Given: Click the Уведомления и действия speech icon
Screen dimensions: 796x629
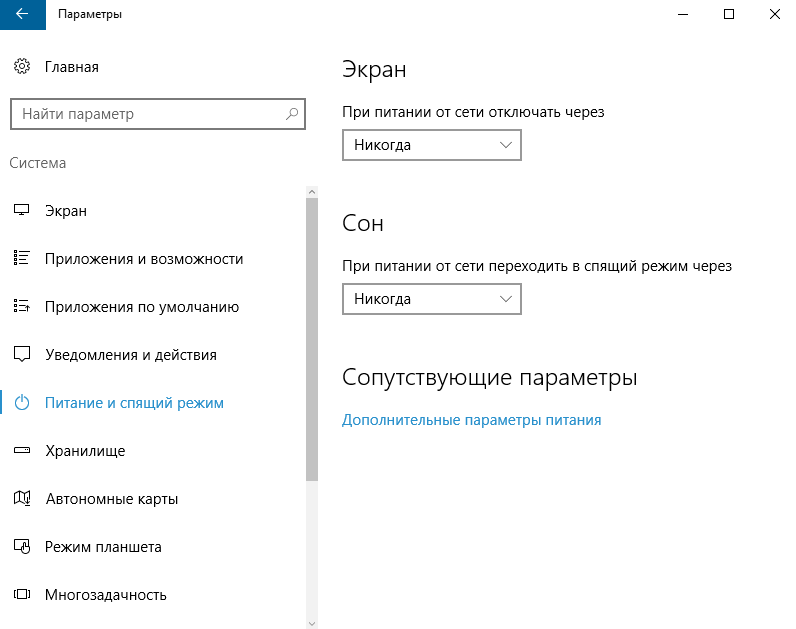Looking at the screenshot, I should 22,354.
